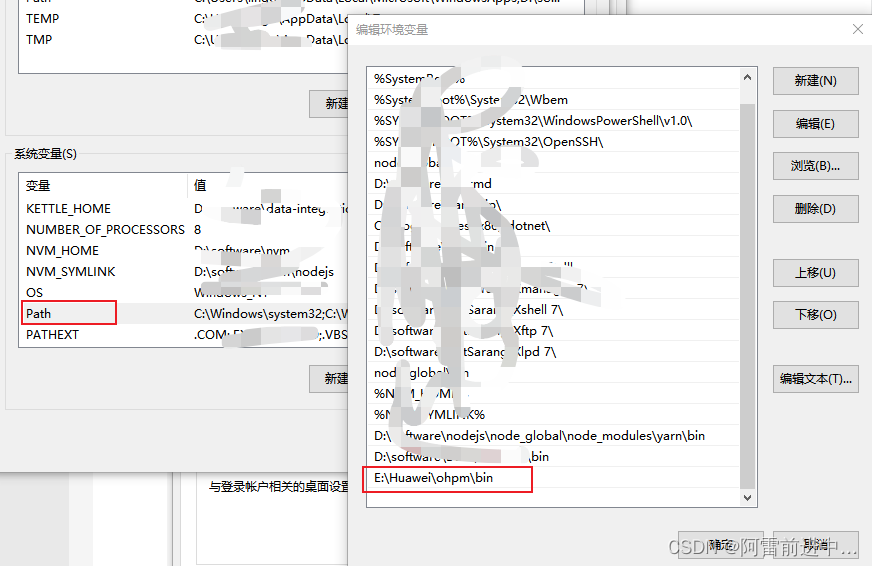
Task: Click 新建 button under system variables
Action: click(x=329, y=379)
